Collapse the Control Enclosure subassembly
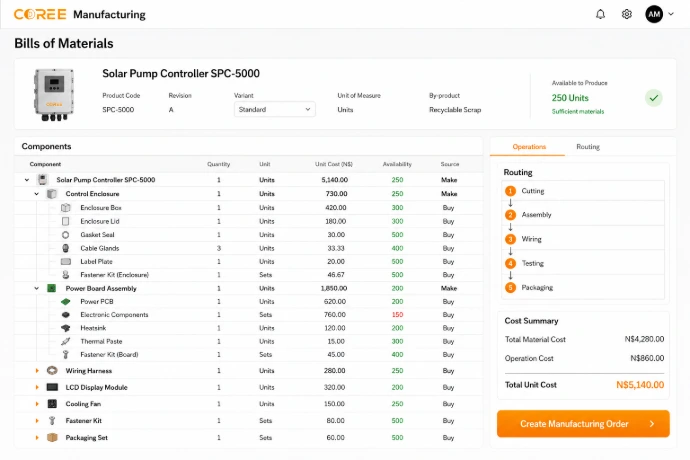 coord(37,194)
